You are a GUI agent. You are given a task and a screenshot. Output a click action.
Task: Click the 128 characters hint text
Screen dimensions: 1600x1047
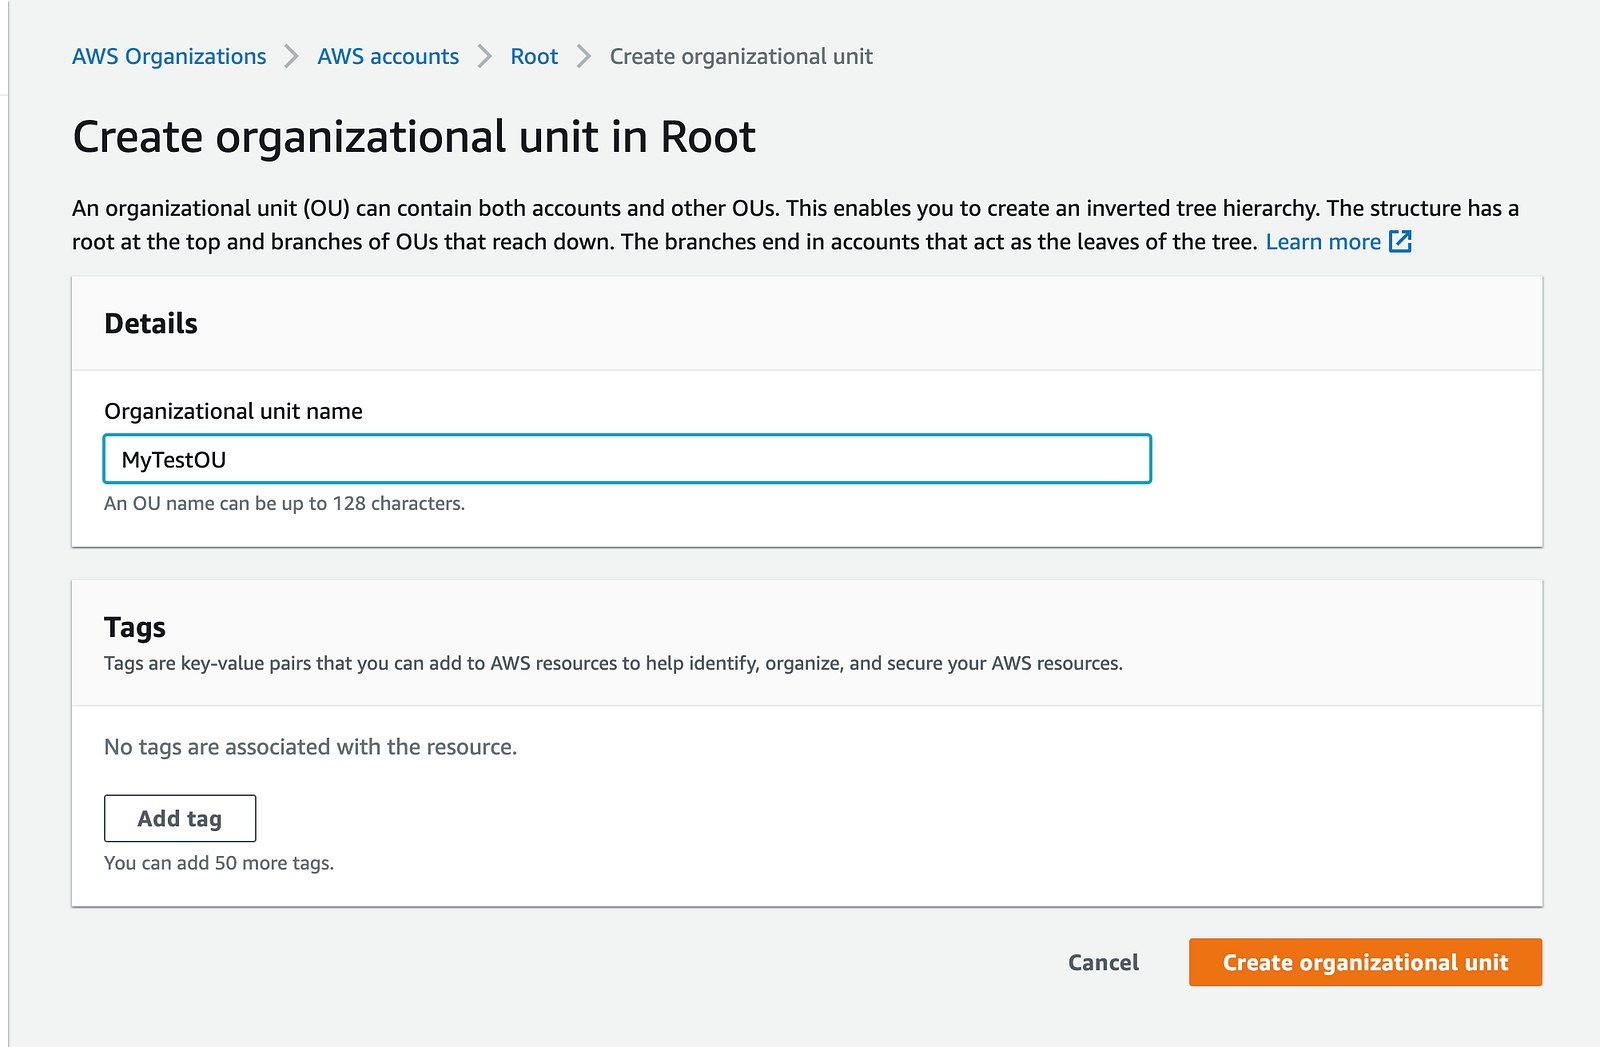click(x=284, y=503)
